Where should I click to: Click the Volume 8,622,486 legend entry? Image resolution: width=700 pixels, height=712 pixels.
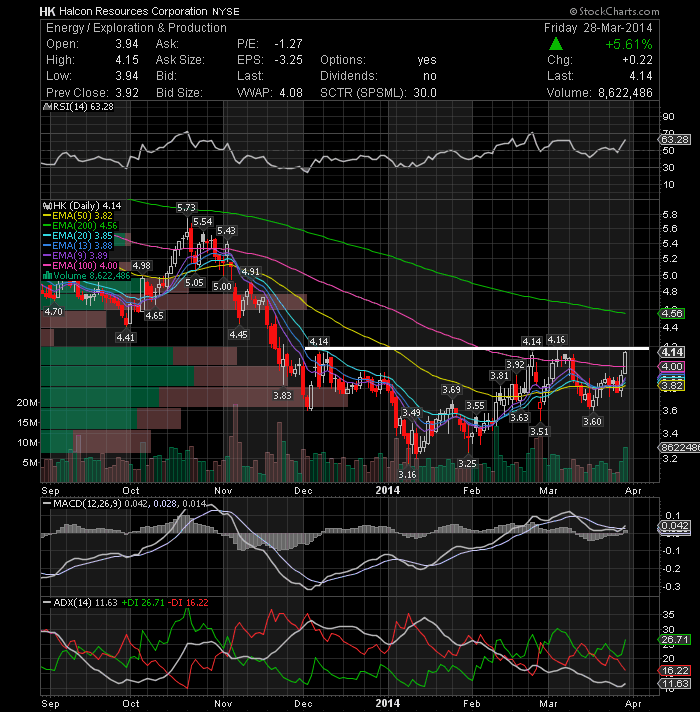pyautogui.click(x=86, y=276)
